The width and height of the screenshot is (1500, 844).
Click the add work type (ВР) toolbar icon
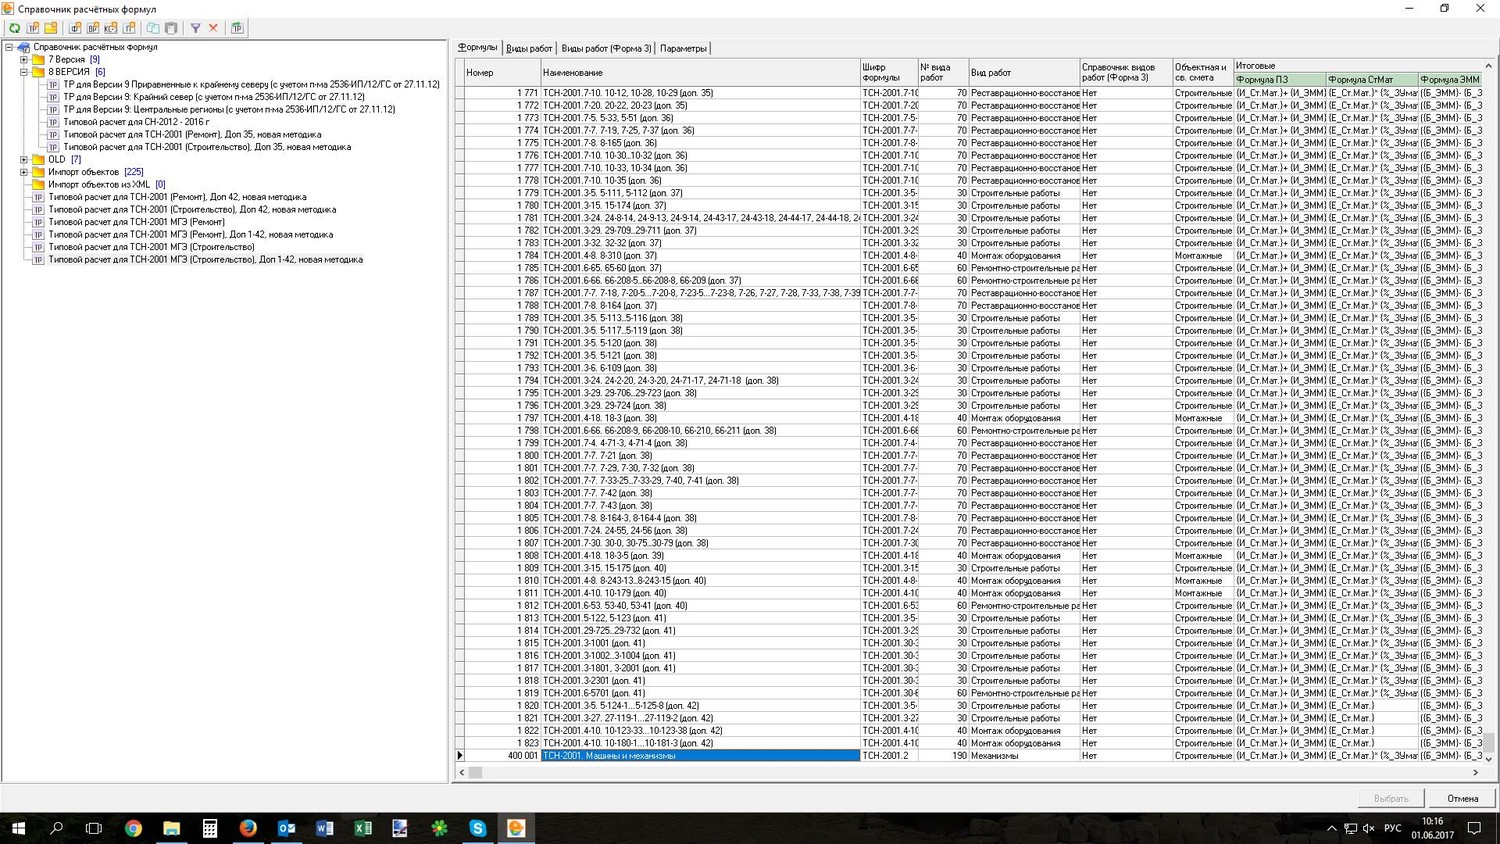pos(93,28)
